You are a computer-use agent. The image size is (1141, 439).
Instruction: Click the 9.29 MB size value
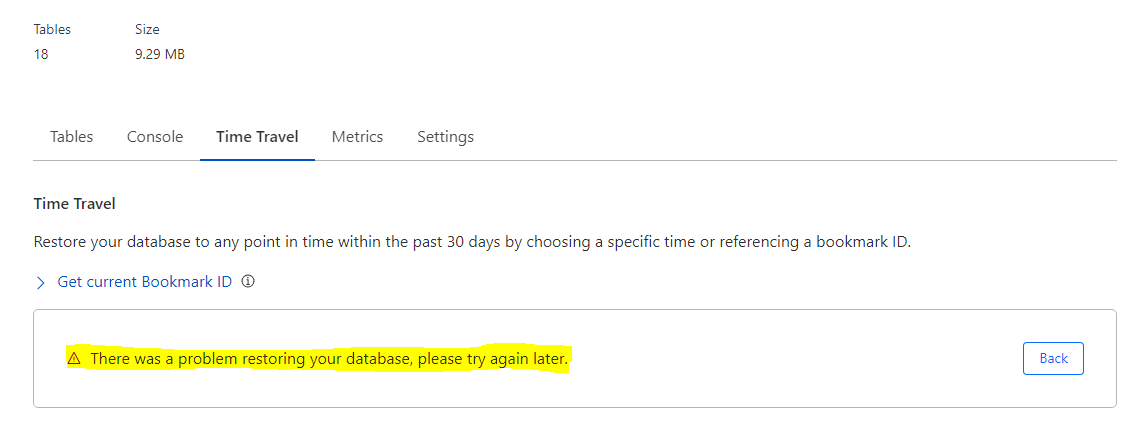(160, 55)
